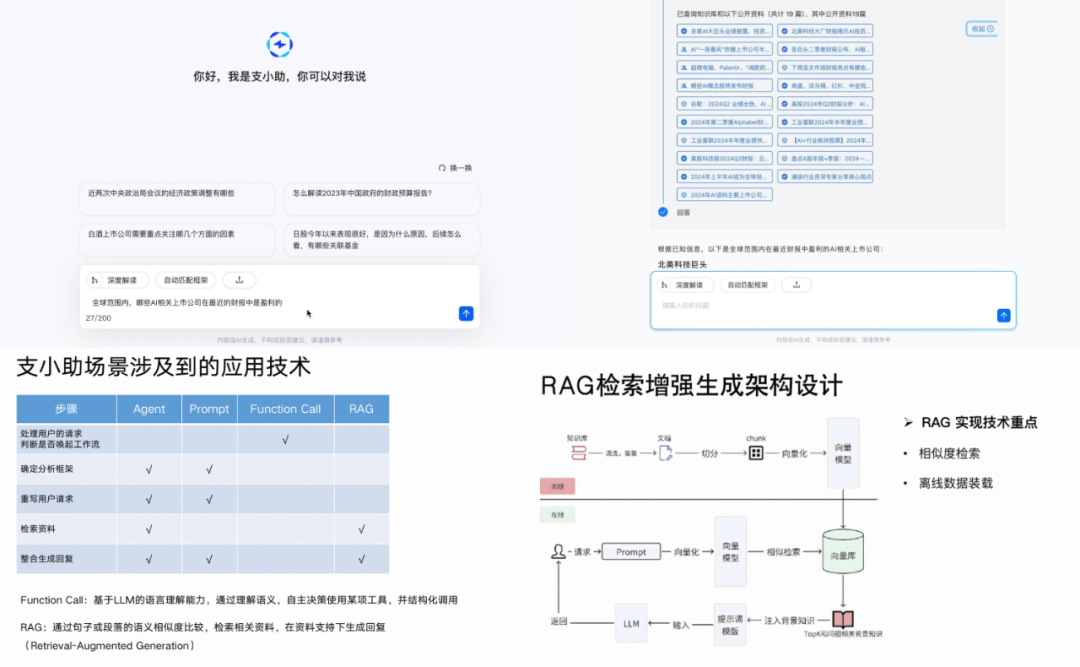Open the source 通信行业资深专家分享核心观点
Viewport: 1080px width, 667px height.
pyautogui.click(x=825, y=176)
